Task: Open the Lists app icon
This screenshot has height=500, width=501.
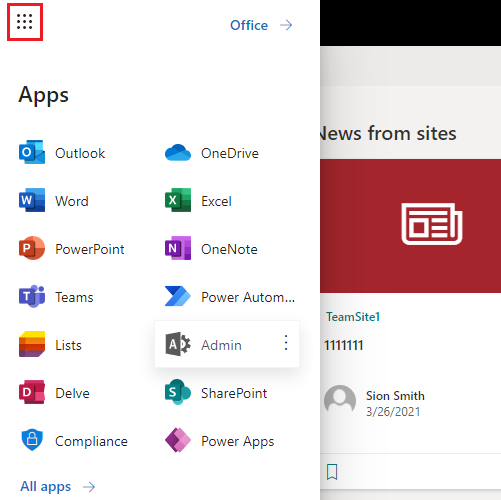Action: click(x=32, y=344)
